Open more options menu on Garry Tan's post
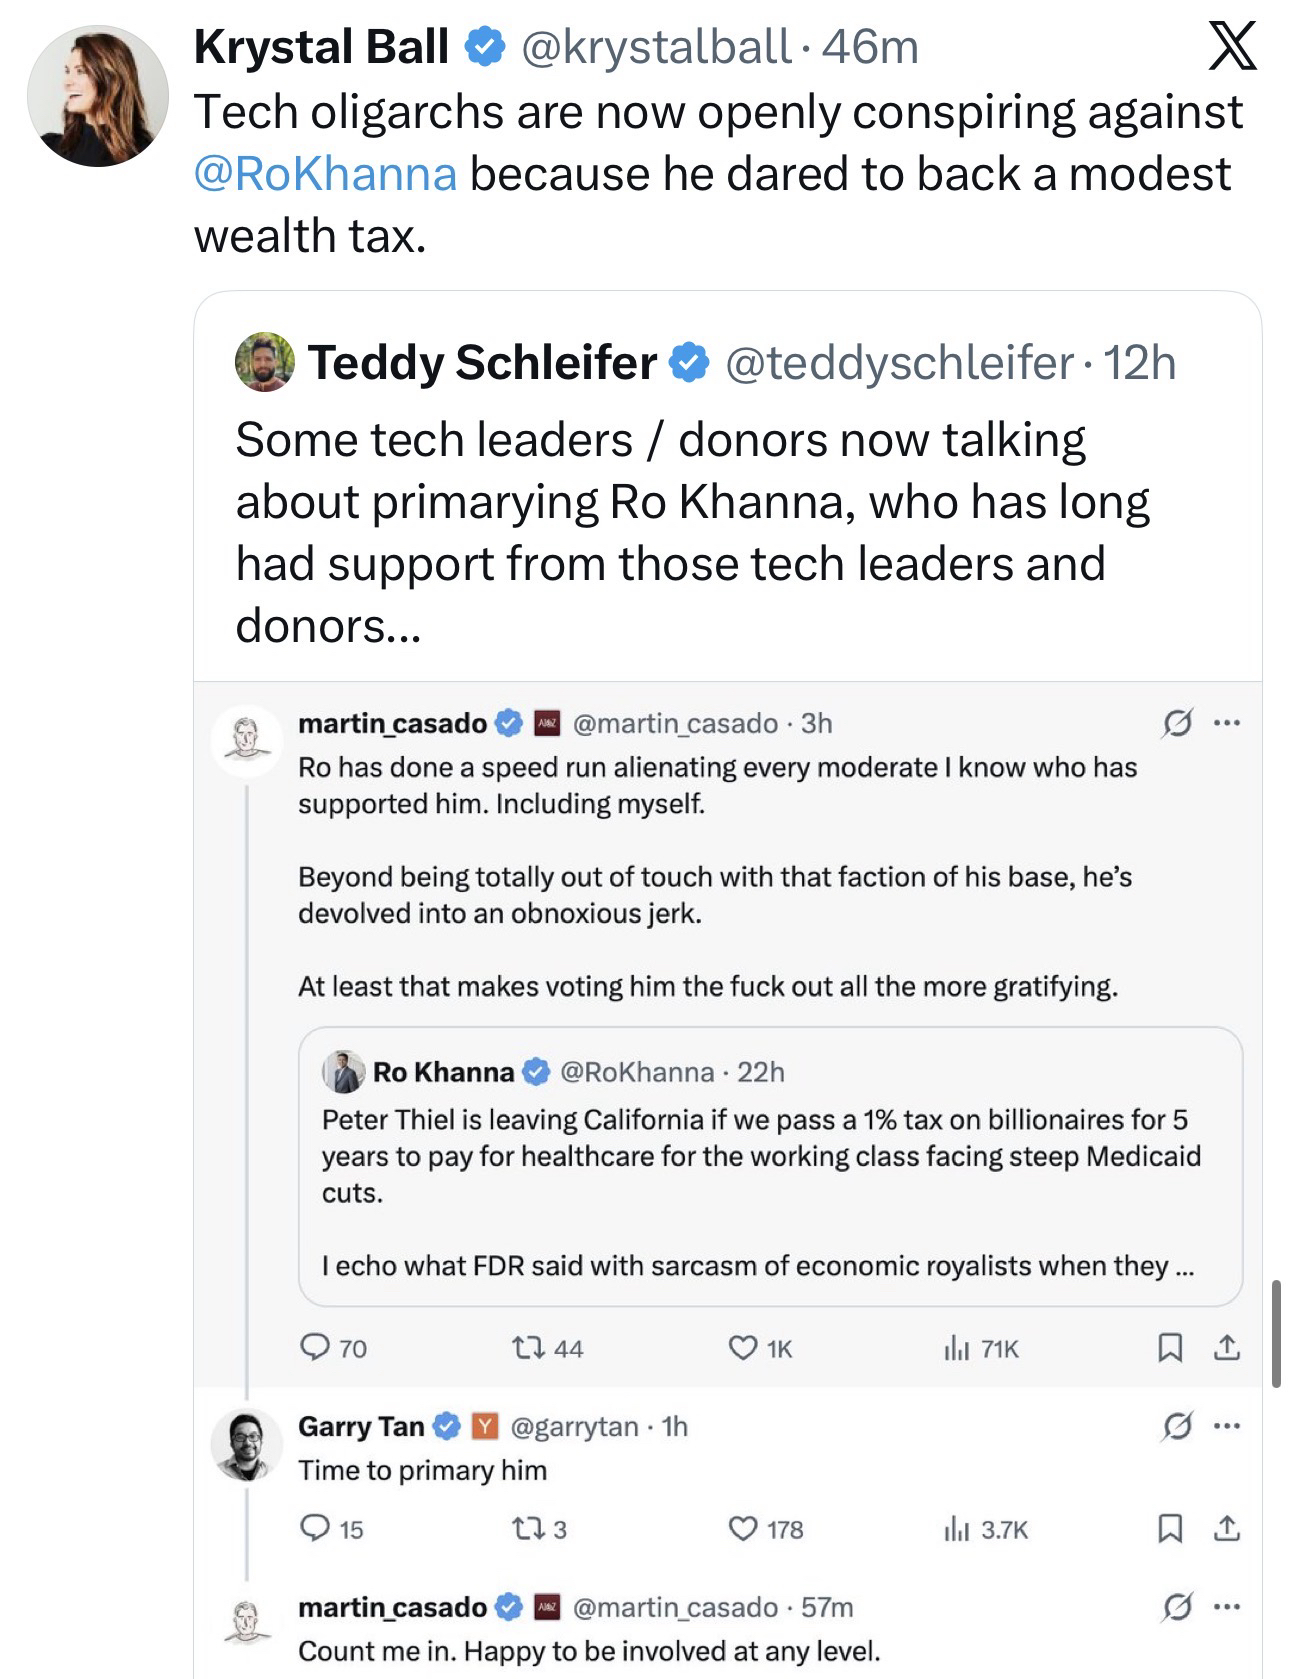This screenshot has width=1290, height=1679. (1227, 1426)
